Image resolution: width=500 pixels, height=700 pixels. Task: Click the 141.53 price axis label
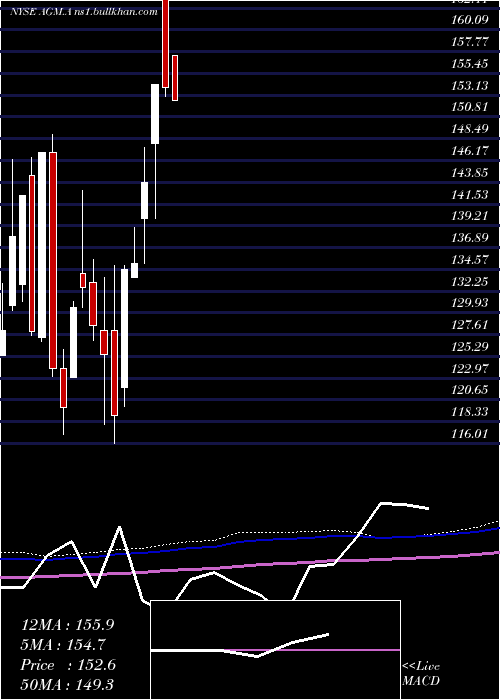pos(470,195)
